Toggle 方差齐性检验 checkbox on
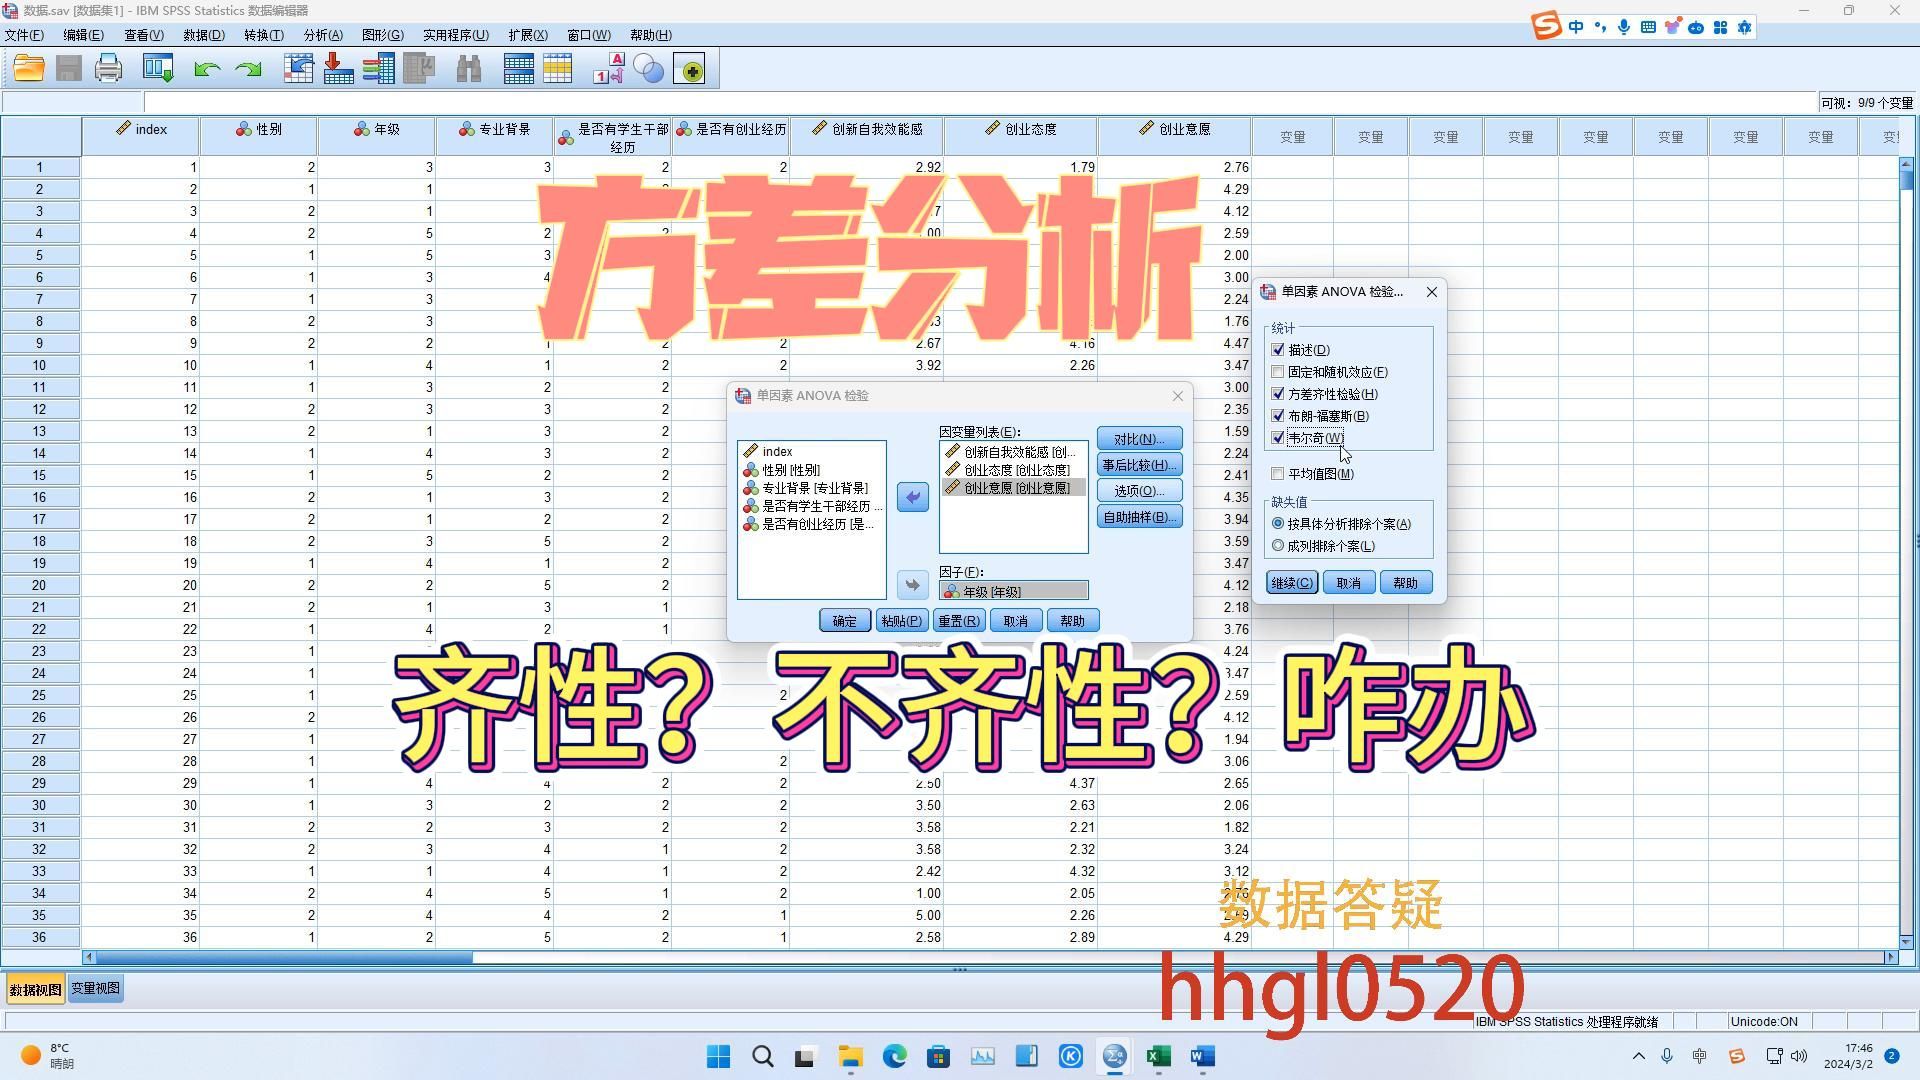Screen dimensions: 1920x1080 (1276, 393)
